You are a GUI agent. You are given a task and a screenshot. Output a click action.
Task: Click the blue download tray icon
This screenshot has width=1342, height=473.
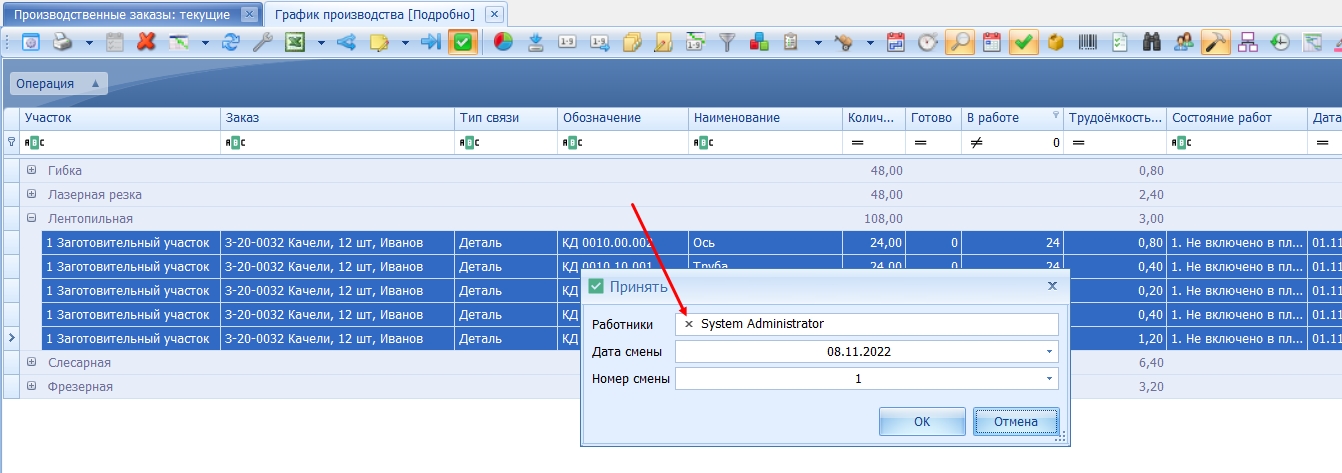535,43
